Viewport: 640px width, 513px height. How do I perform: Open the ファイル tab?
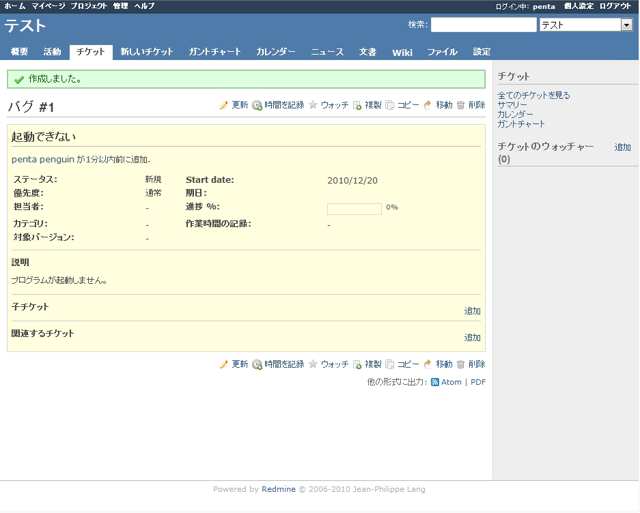(x=442, y=52)
